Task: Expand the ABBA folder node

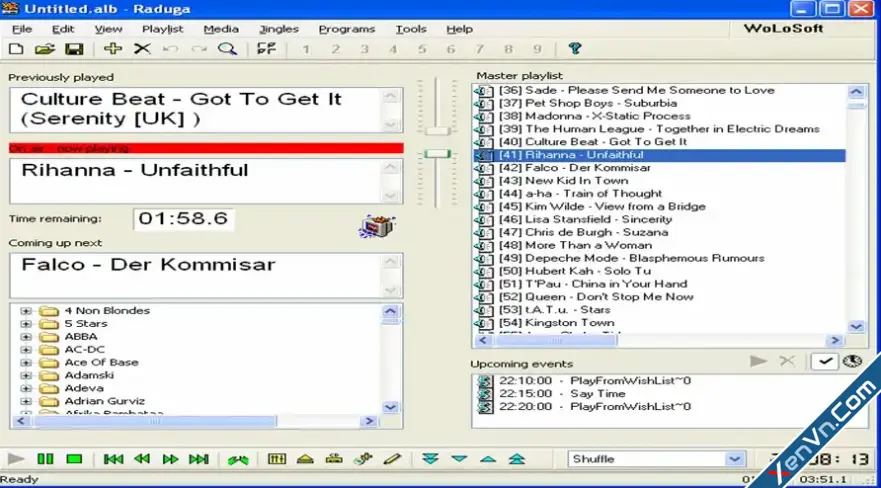Action: pos(26,336)
